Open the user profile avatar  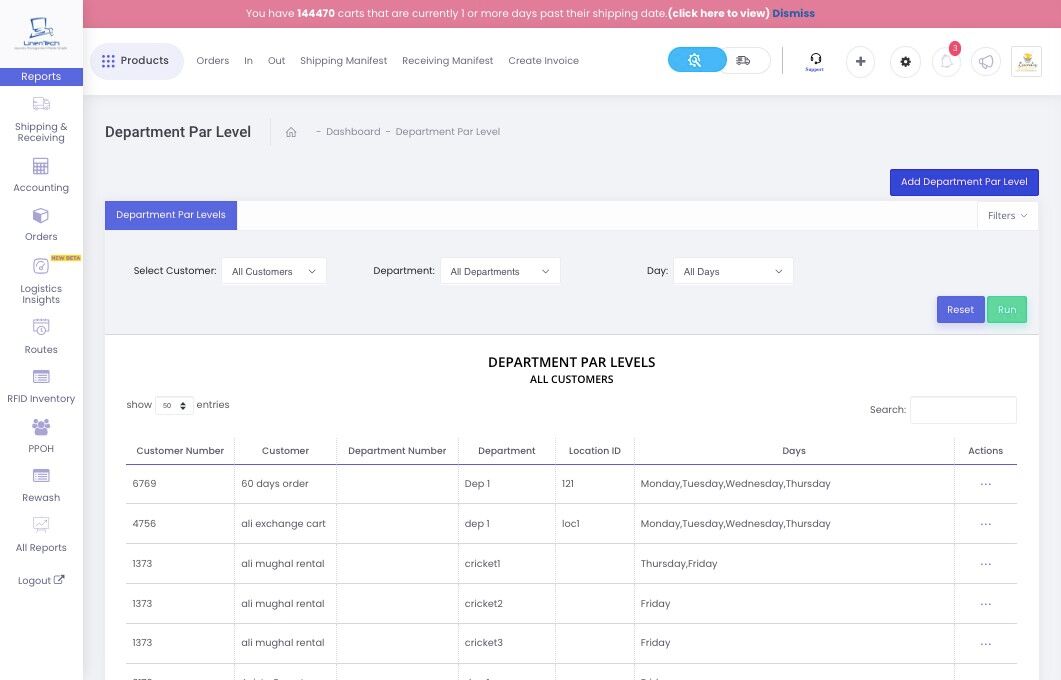[x=1026, y=62]
